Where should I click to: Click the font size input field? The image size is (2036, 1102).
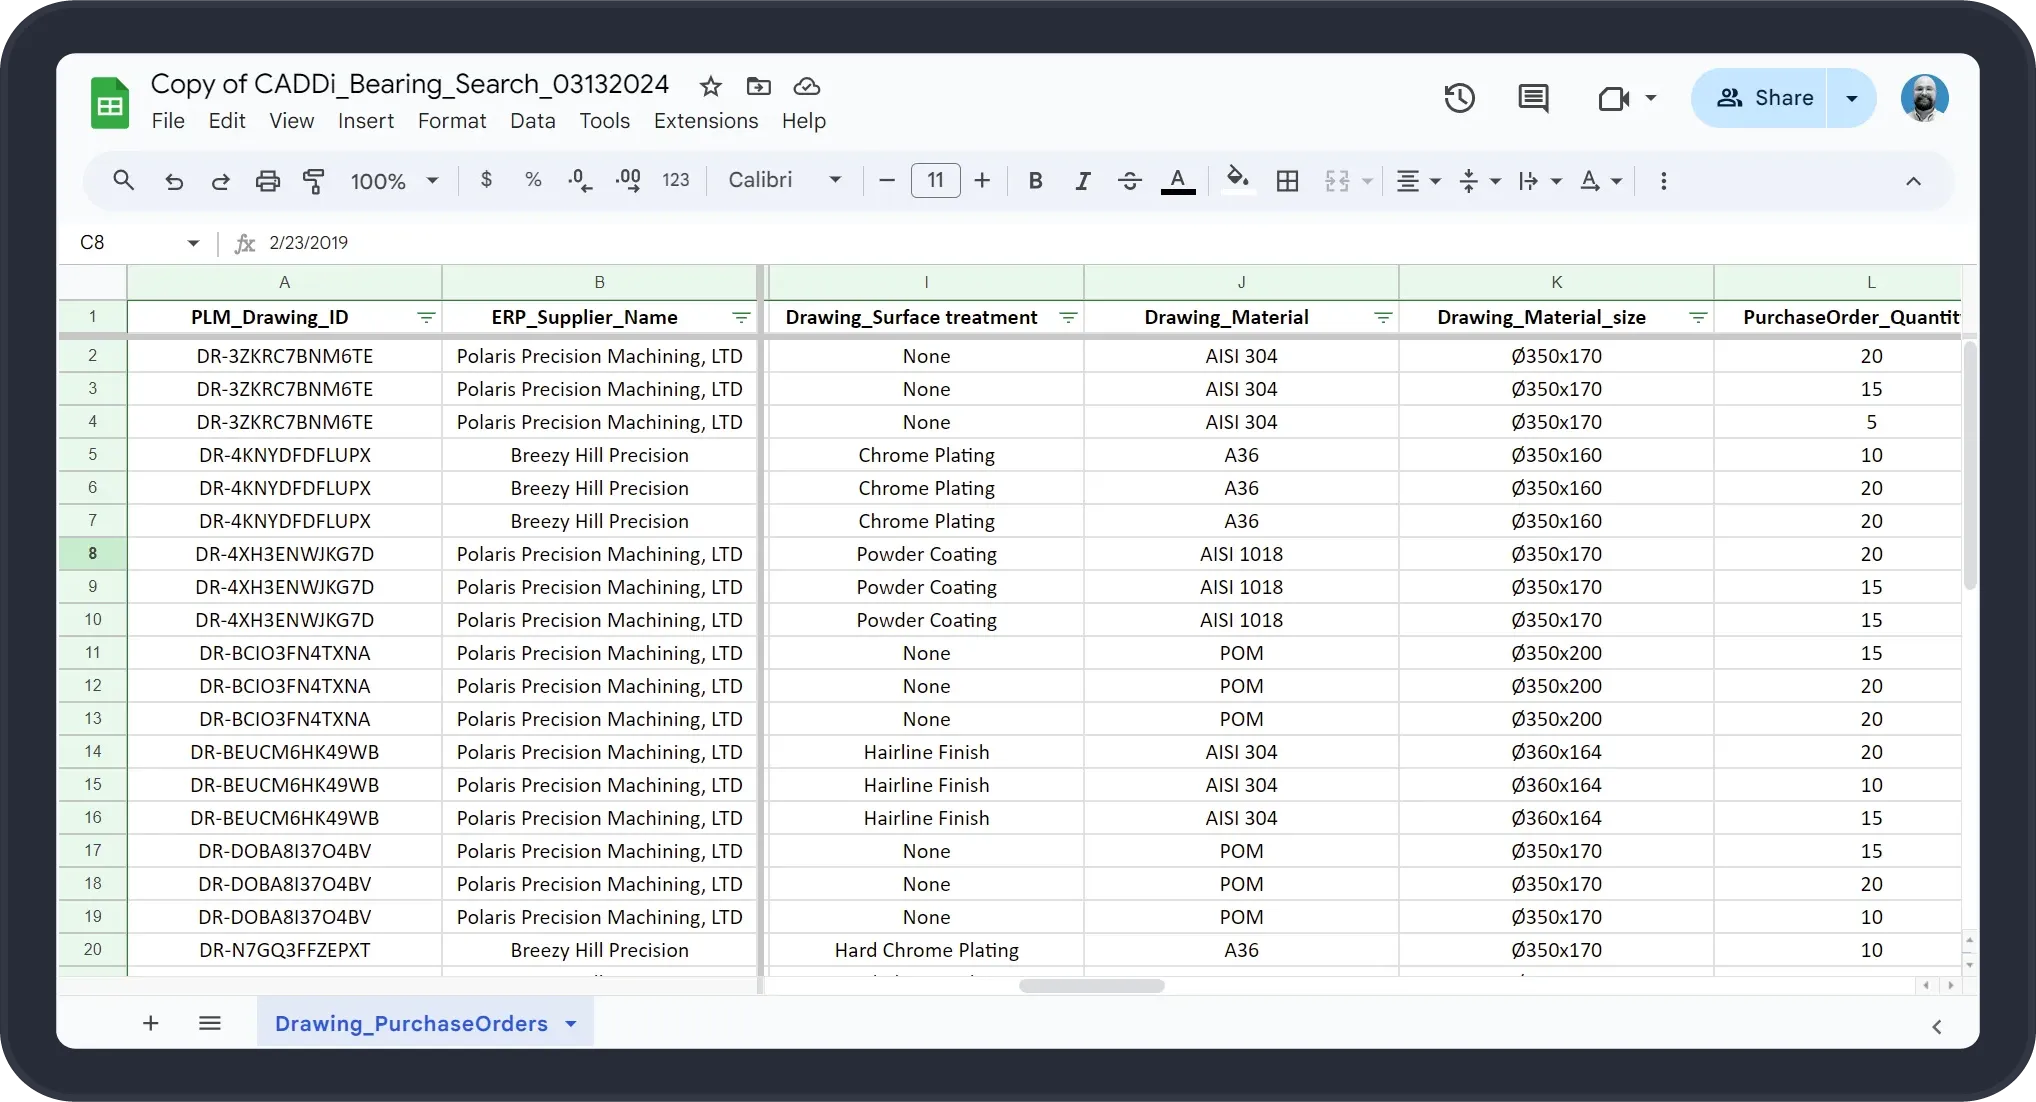pos(935,181)
